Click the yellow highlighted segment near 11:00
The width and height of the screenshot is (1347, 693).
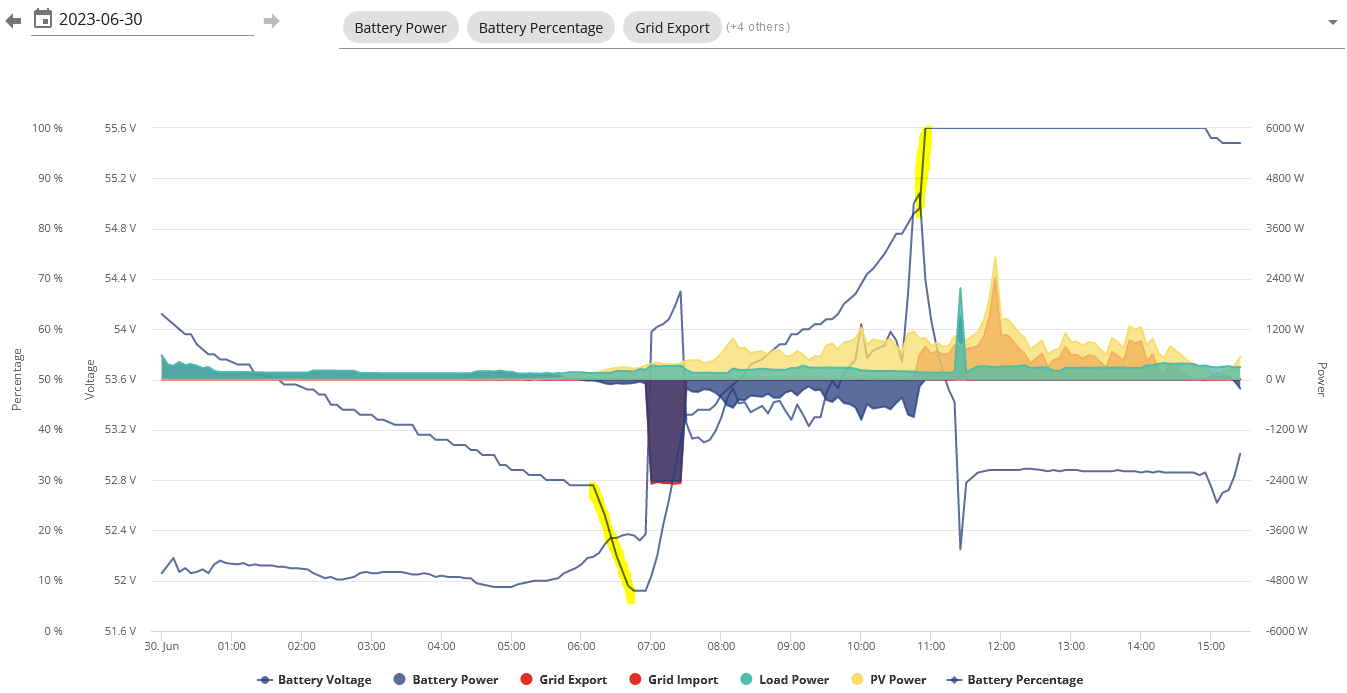923,168
